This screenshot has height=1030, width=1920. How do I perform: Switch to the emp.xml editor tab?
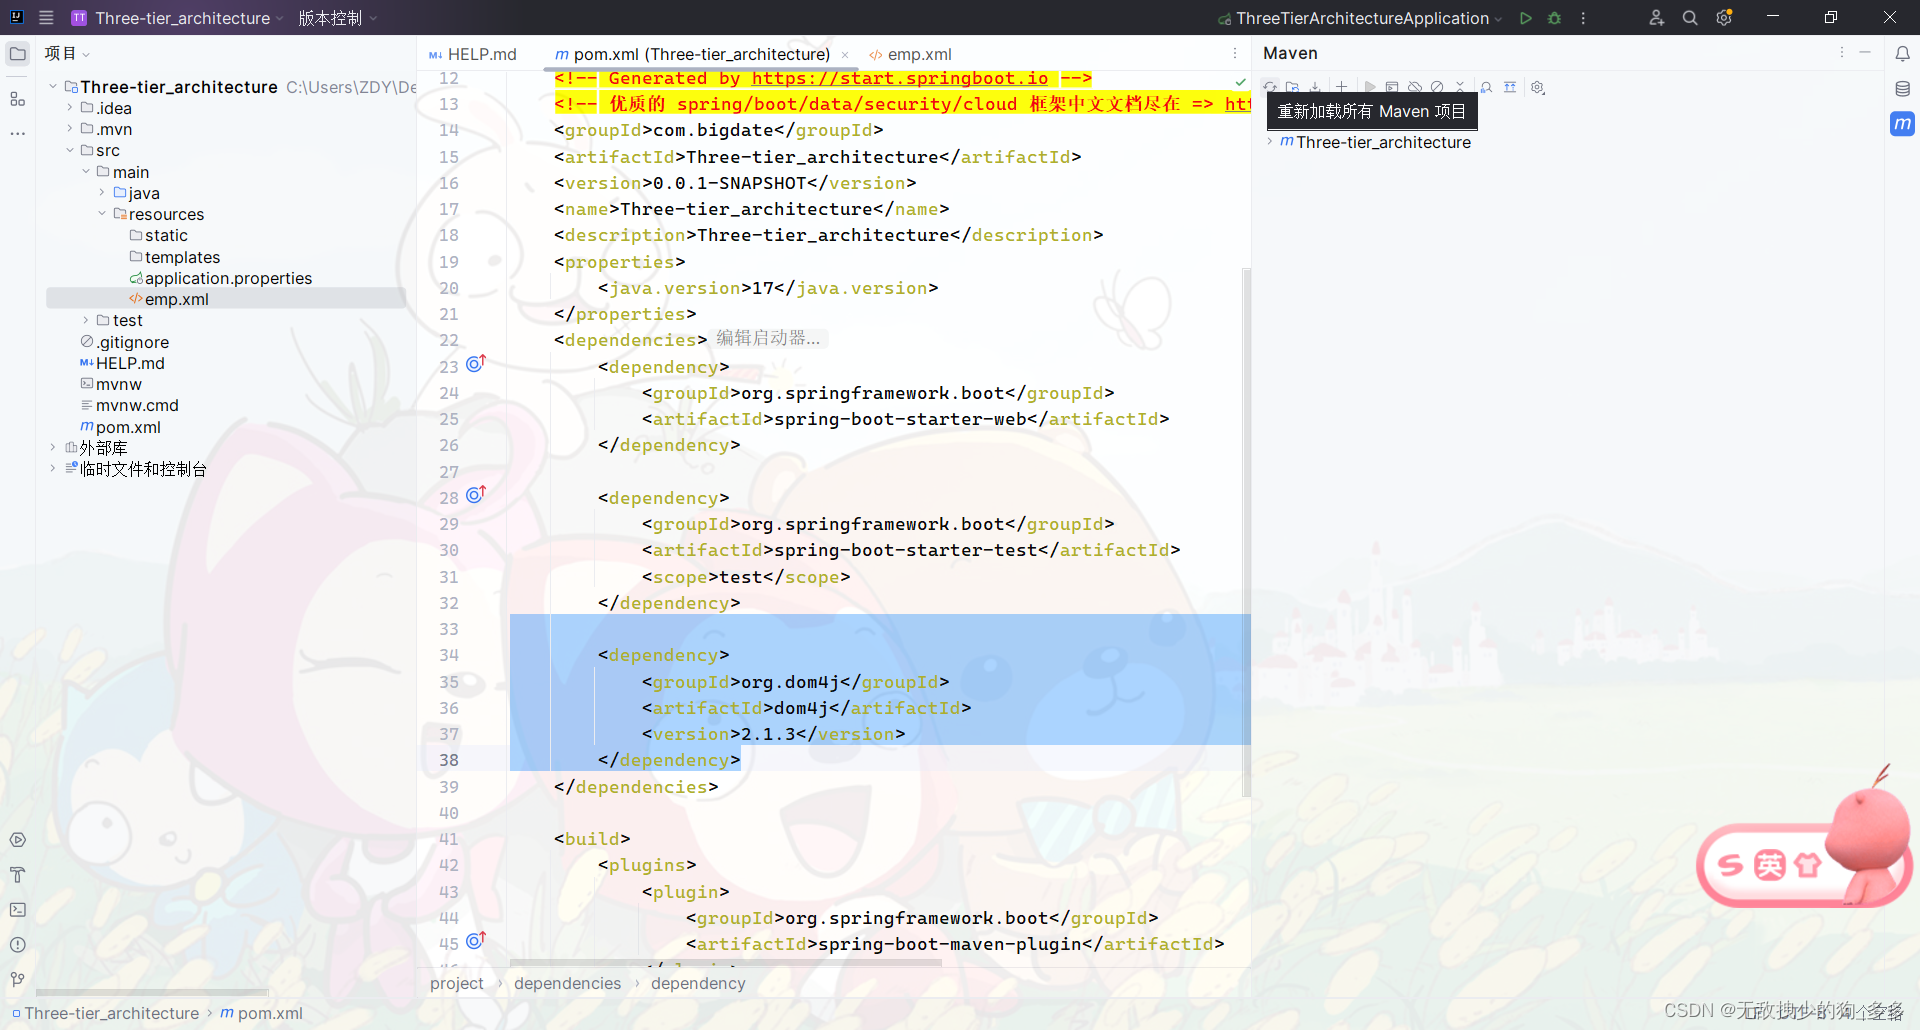coord(920,54)
